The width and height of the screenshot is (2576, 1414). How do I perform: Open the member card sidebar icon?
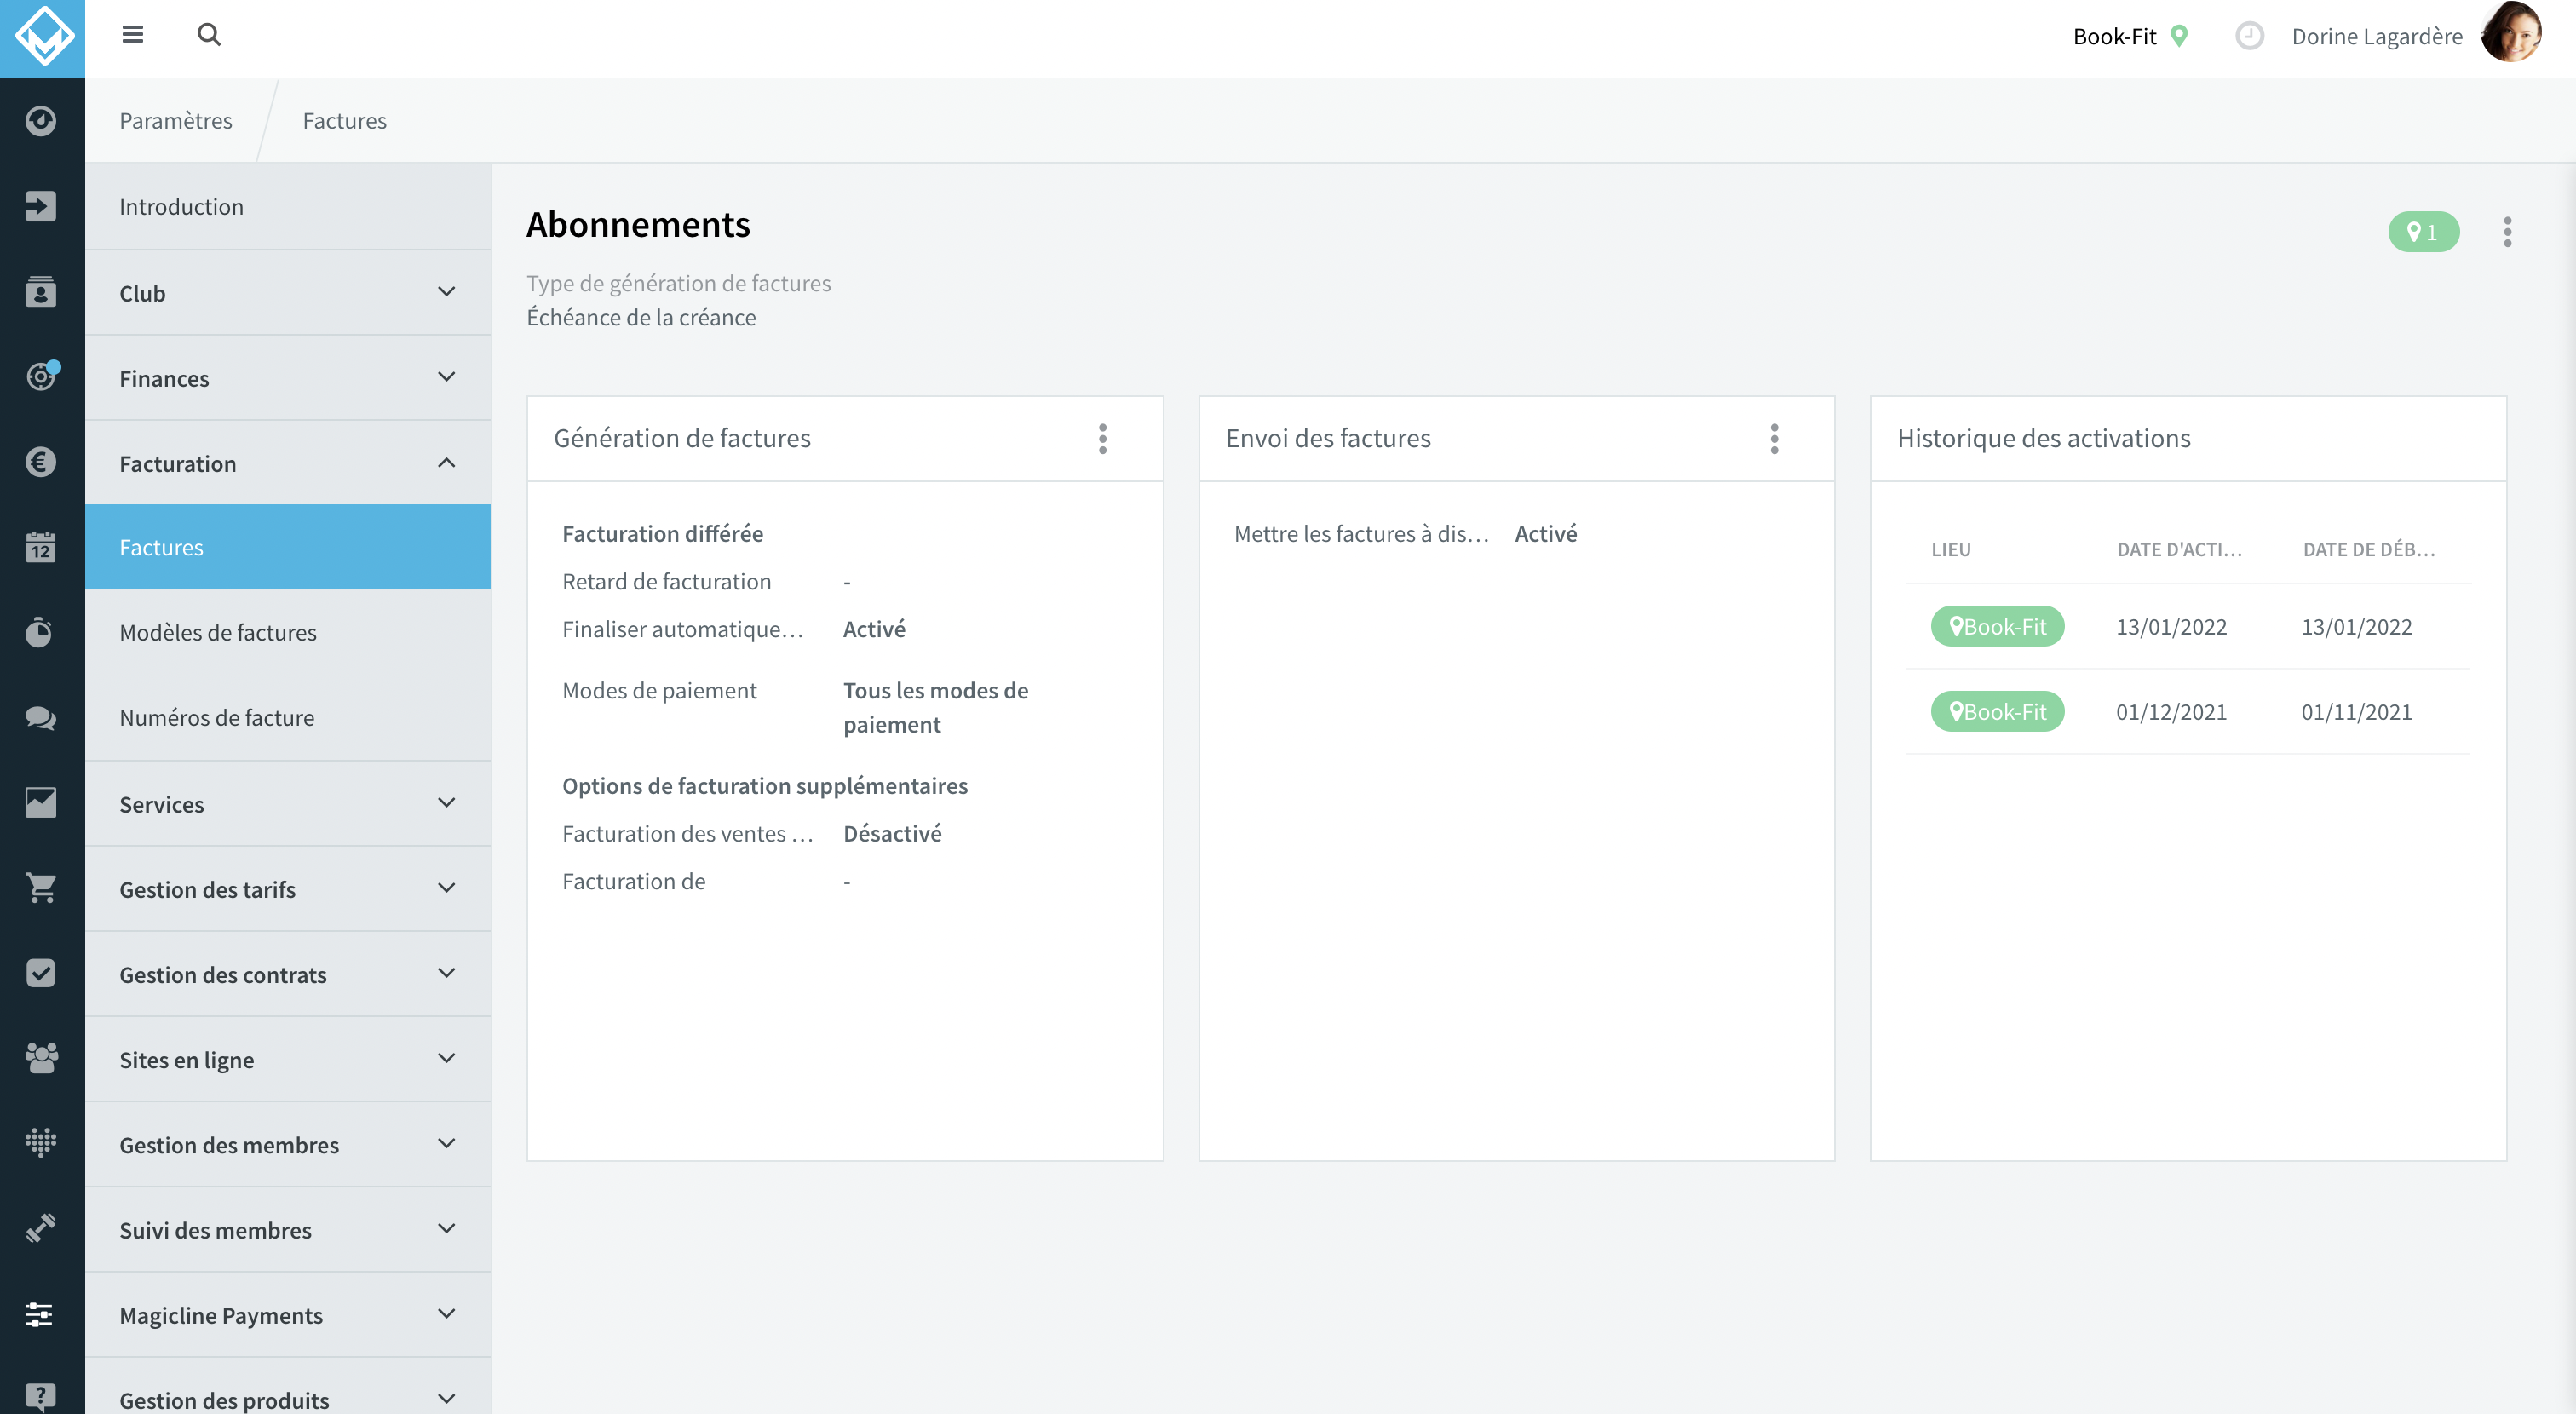tap(41, 292)
